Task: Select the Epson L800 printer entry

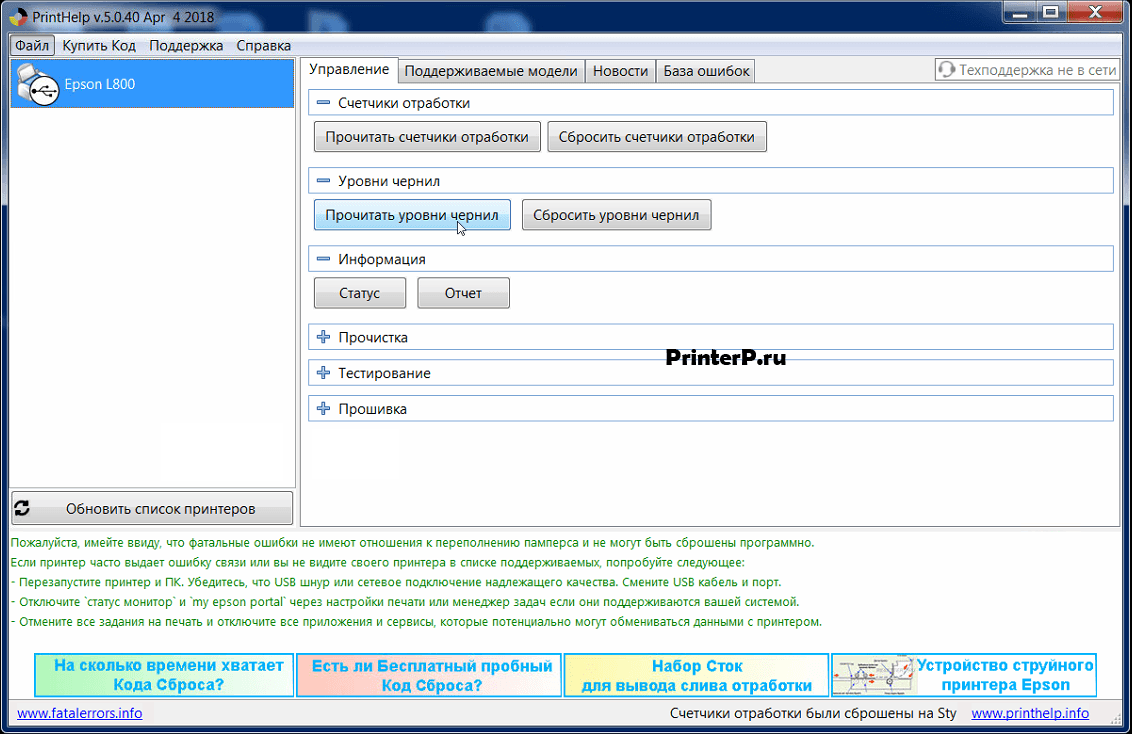Action: 152,84
